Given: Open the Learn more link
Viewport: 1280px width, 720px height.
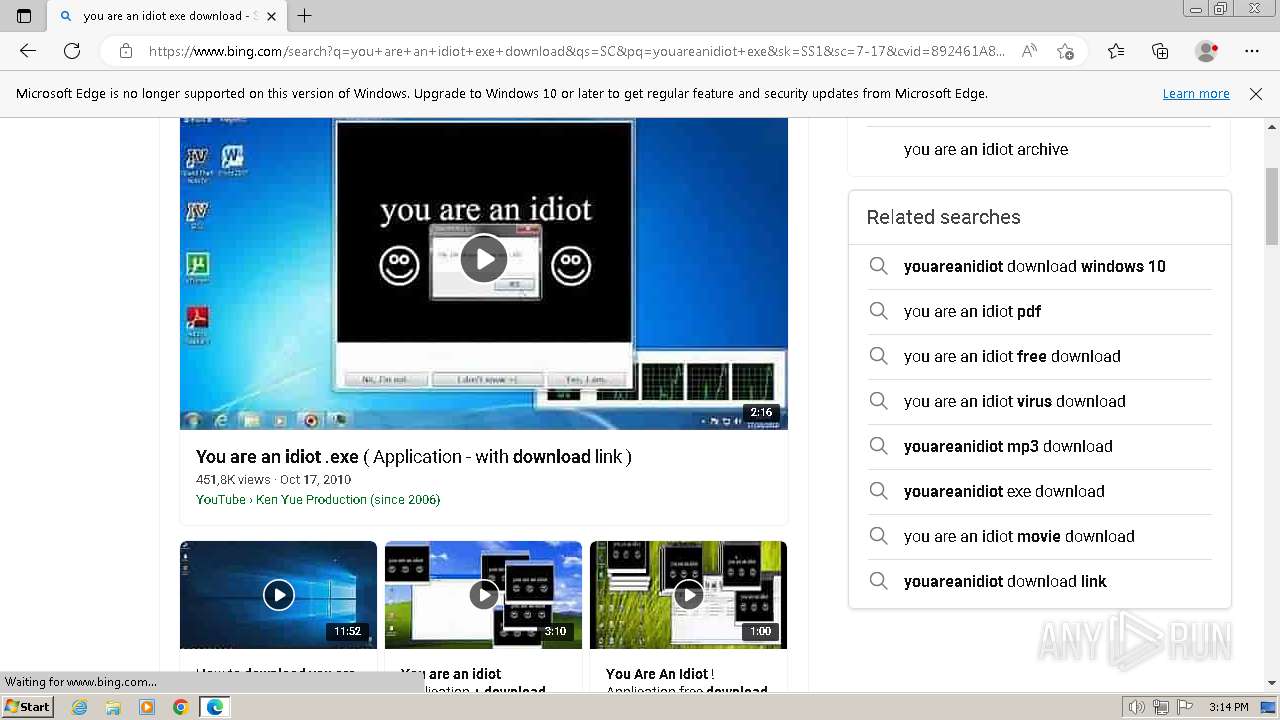Looking at the screenshot, I should tap(1196, 94).
